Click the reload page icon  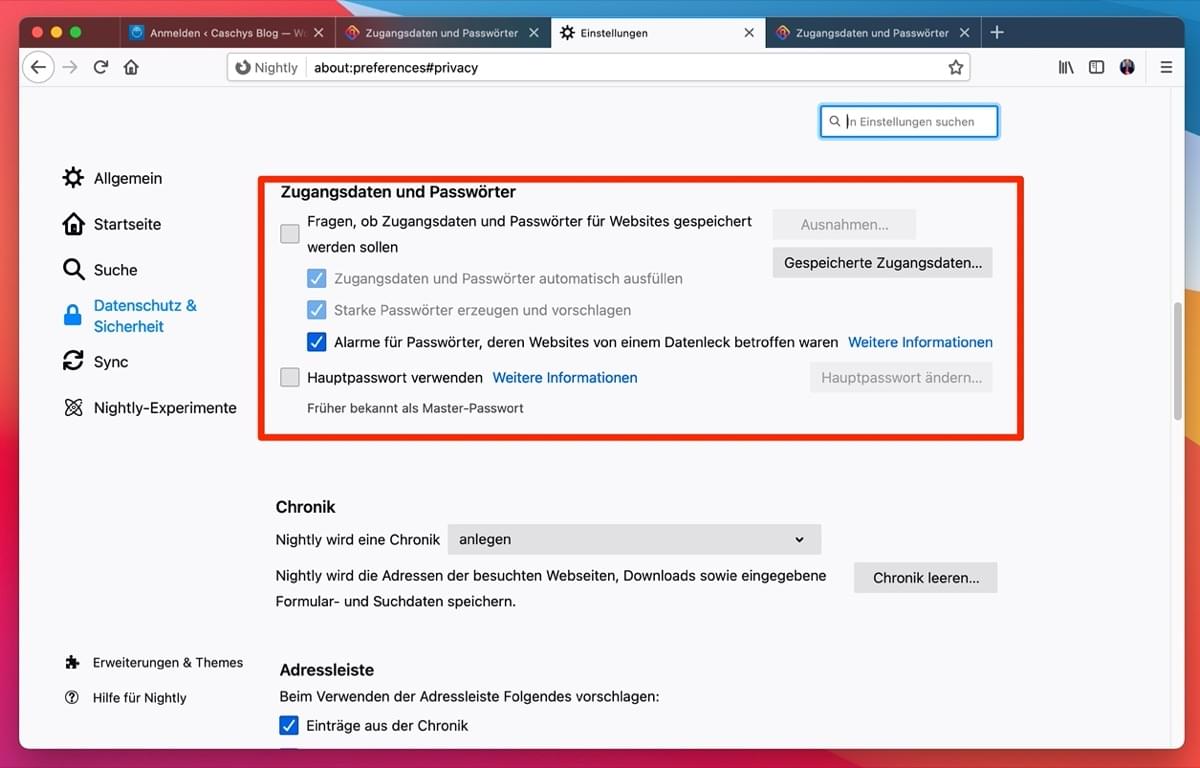100,67
